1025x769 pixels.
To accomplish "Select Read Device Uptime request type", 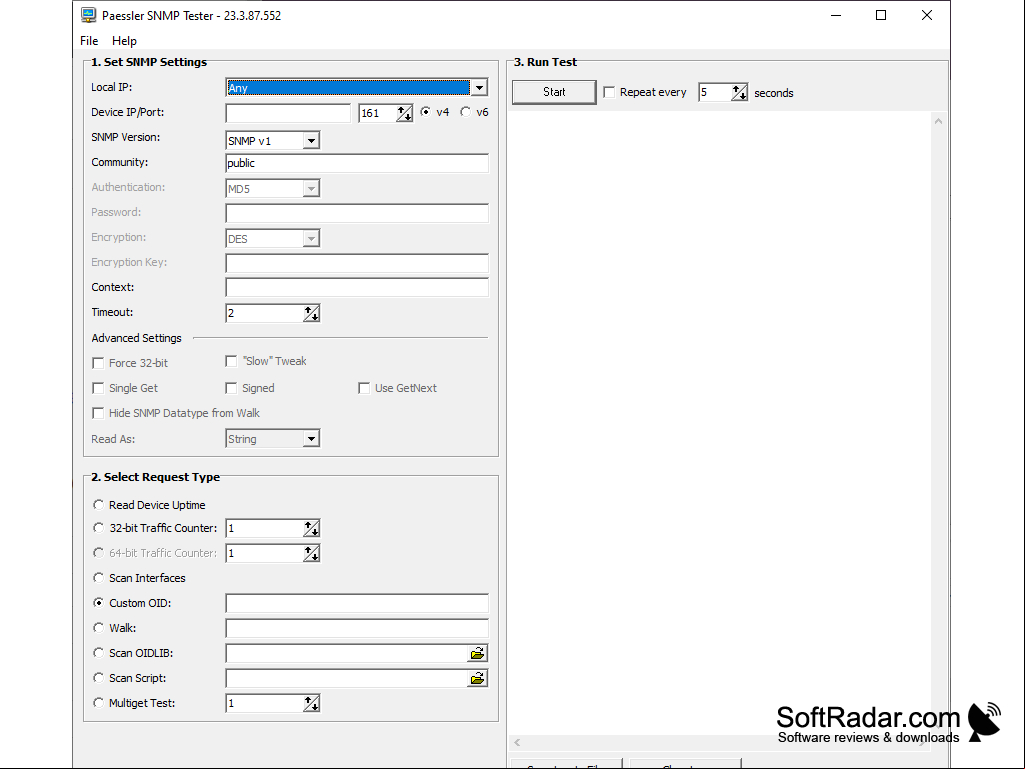I will coord(98,504).
